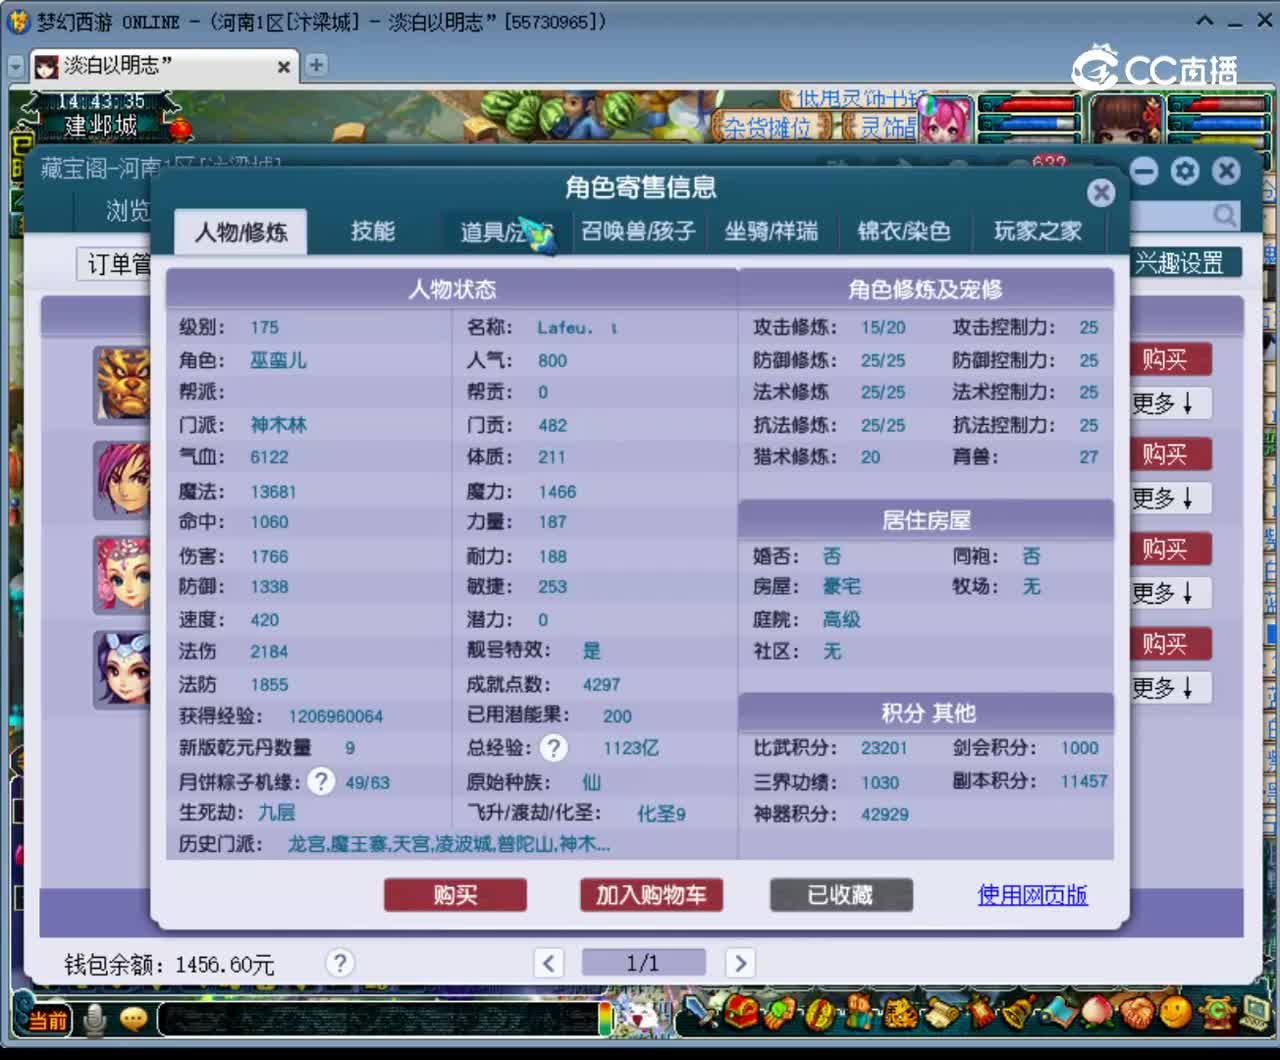This screenshot has width=1280, height=1060.
Task: Click the green orb give icon
Action: 779,1012
